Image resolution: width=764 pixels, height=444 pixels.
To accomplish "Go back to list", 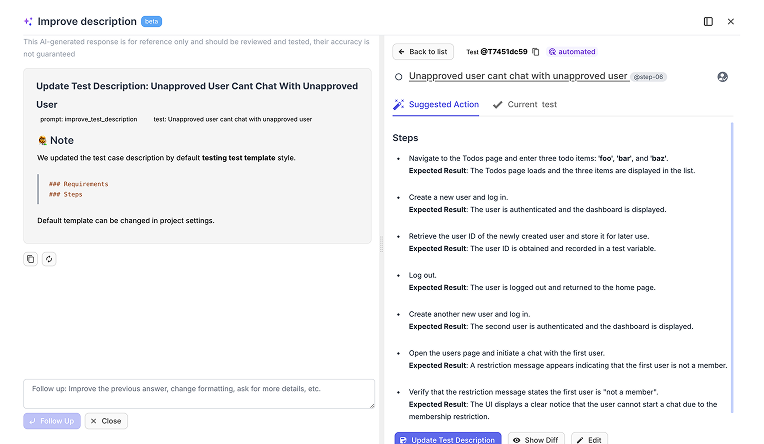I will 422,52.
